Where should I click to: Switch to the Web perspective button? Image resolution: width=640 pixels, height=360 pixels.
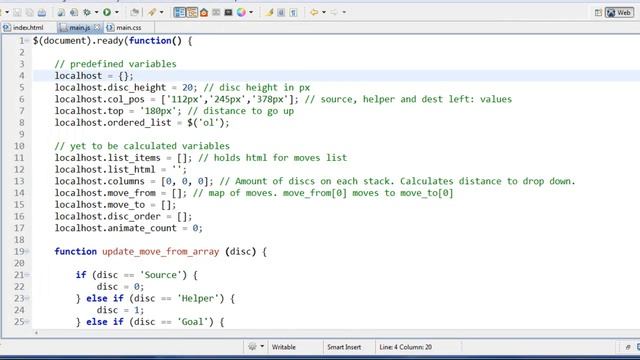(x=619, y=13)
